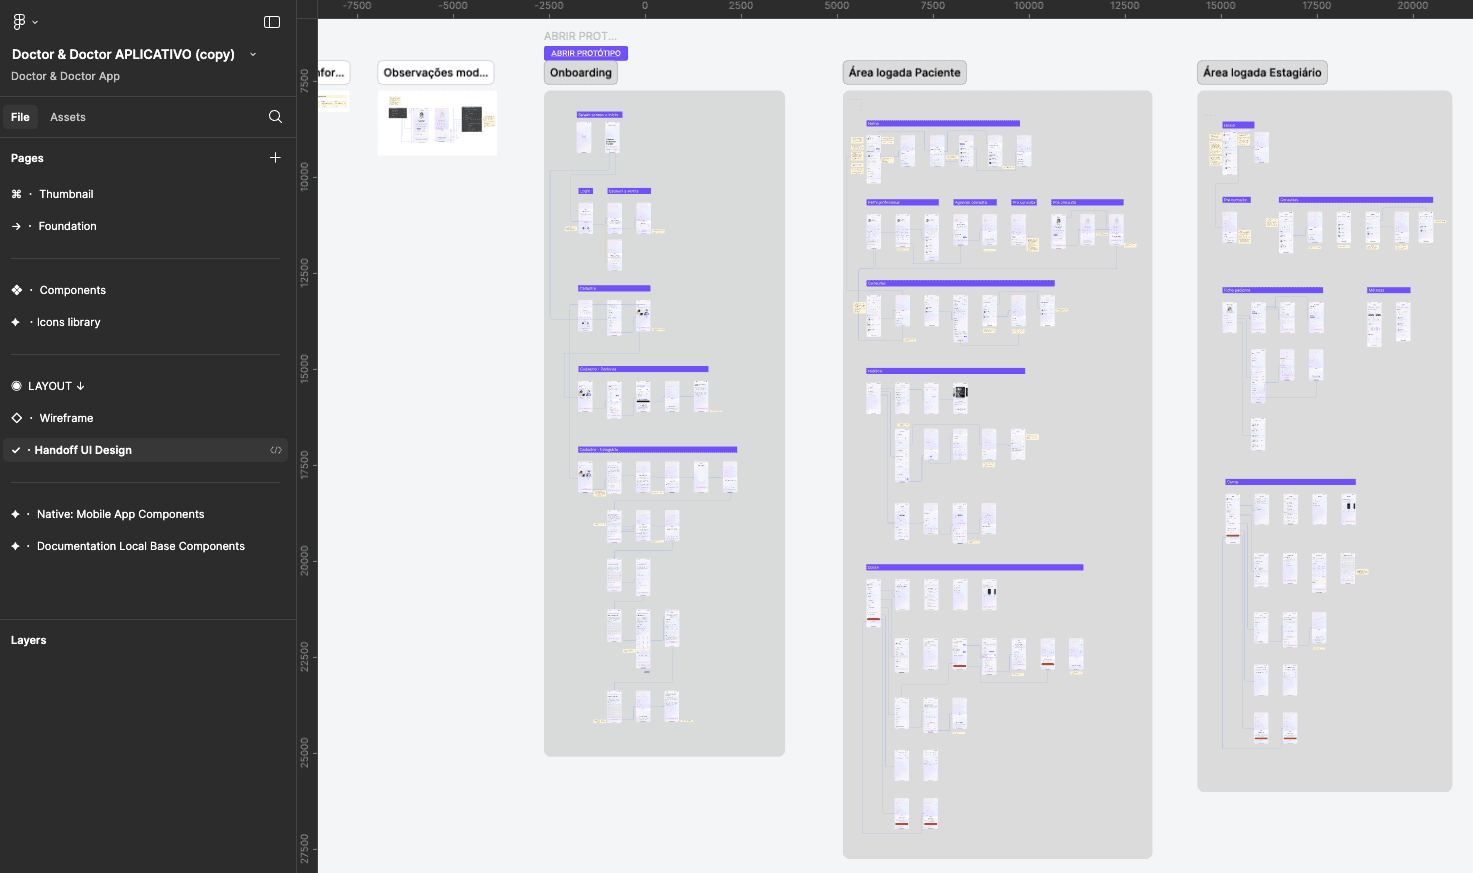Open the file name dropdown for Doctor & Doctor APLICATIVO
The width and height of the screenshot is (1473, 873).
click(x=252, y=55)
